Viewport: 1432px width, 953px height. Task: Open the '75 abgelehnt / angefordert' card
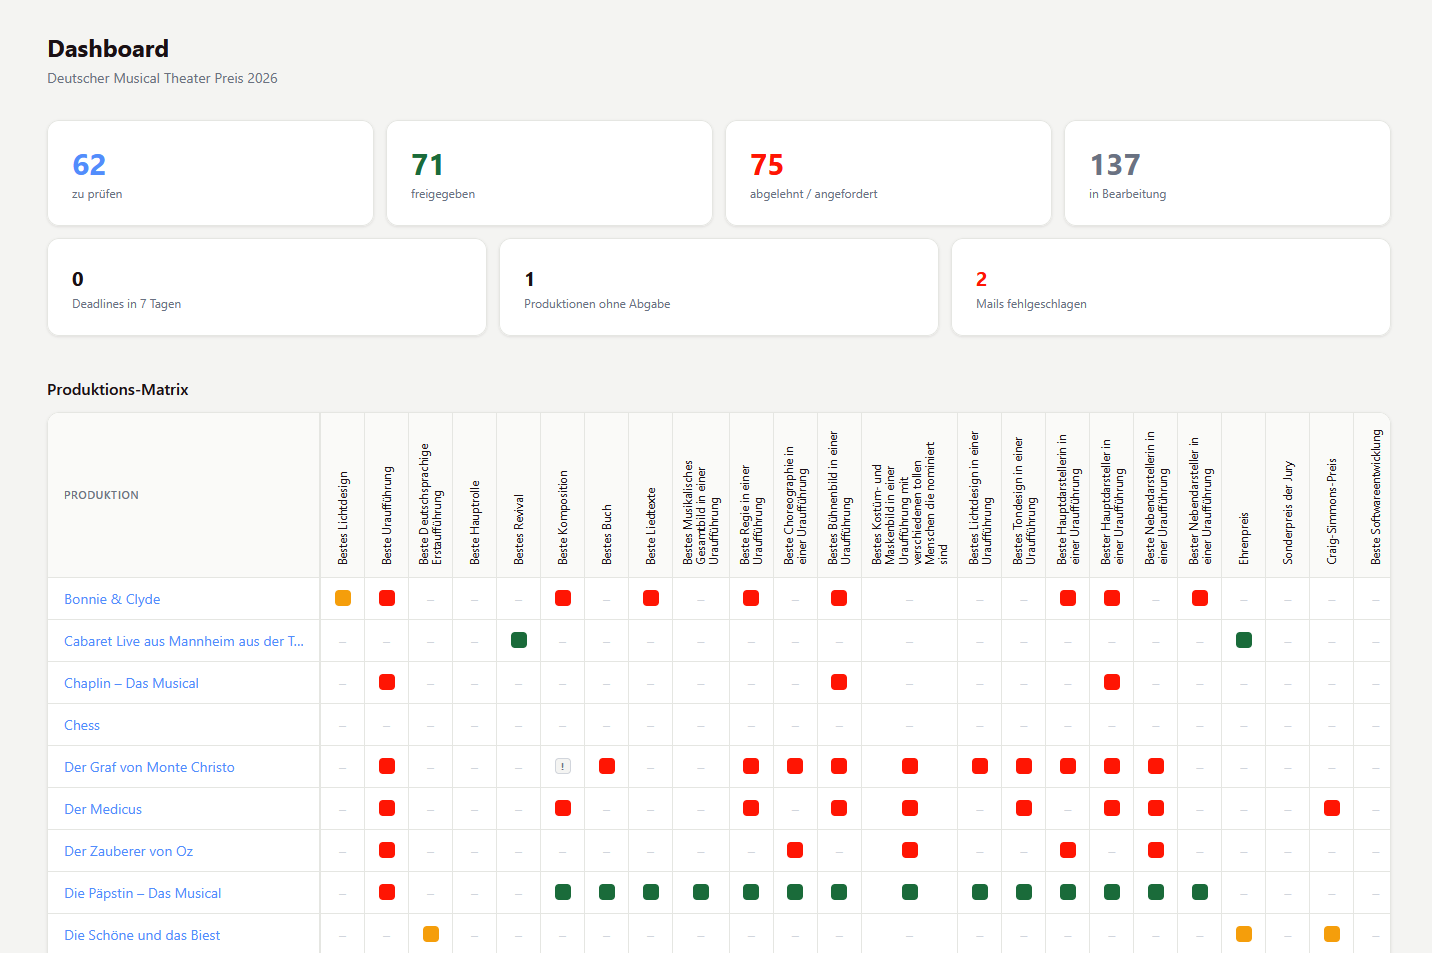pyautogui.click(x=888, y=173)
